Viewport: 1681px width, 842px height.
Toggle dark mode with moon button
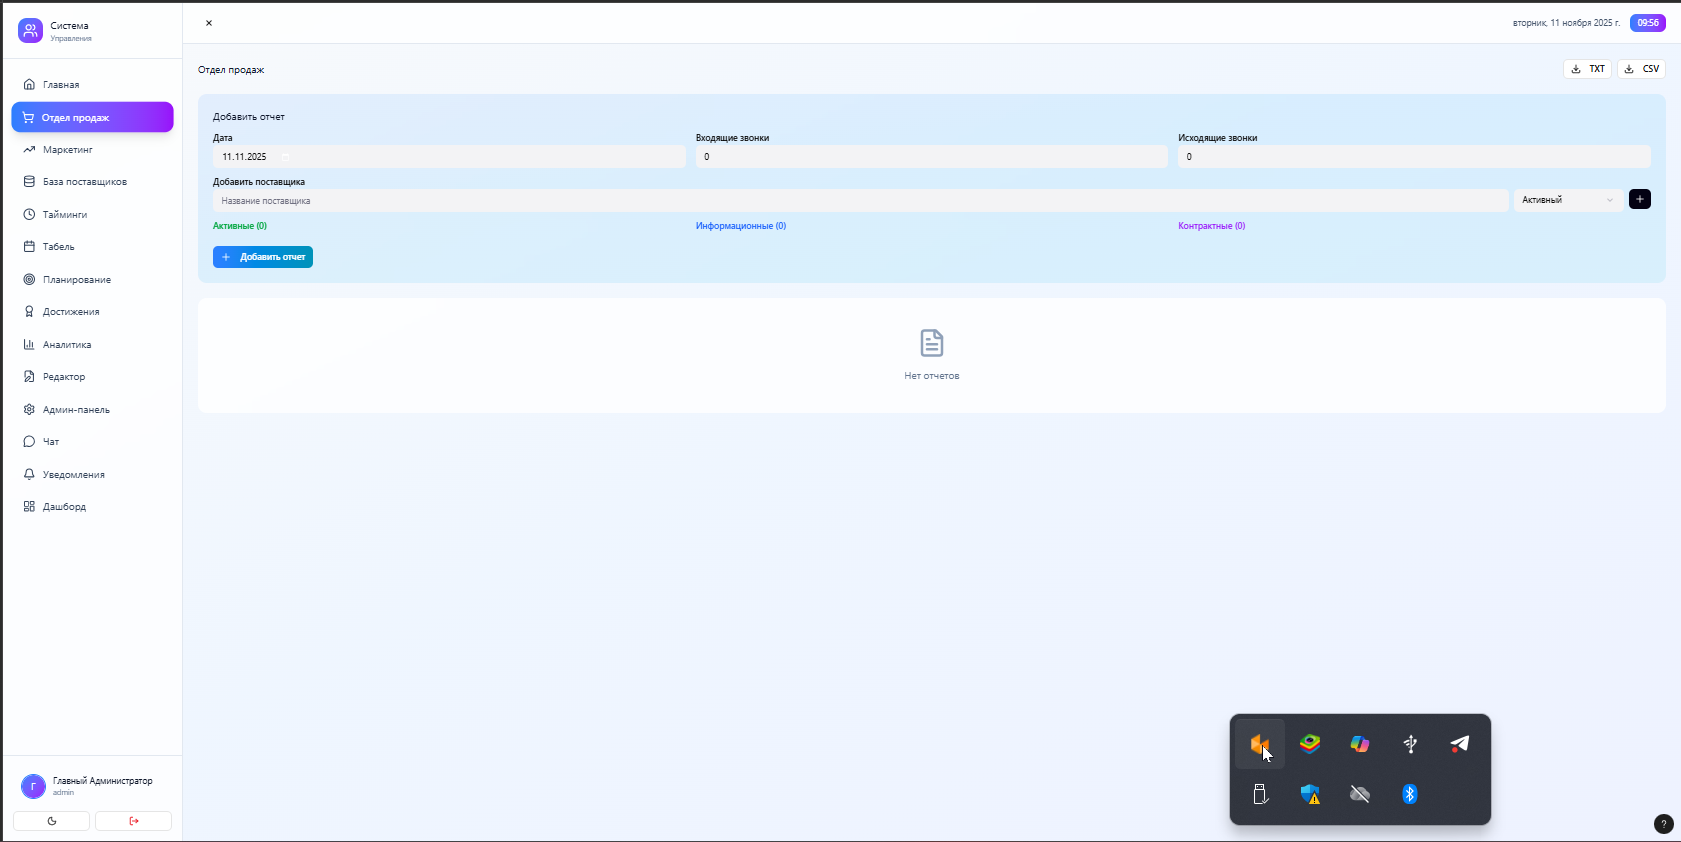pos(52,821)
